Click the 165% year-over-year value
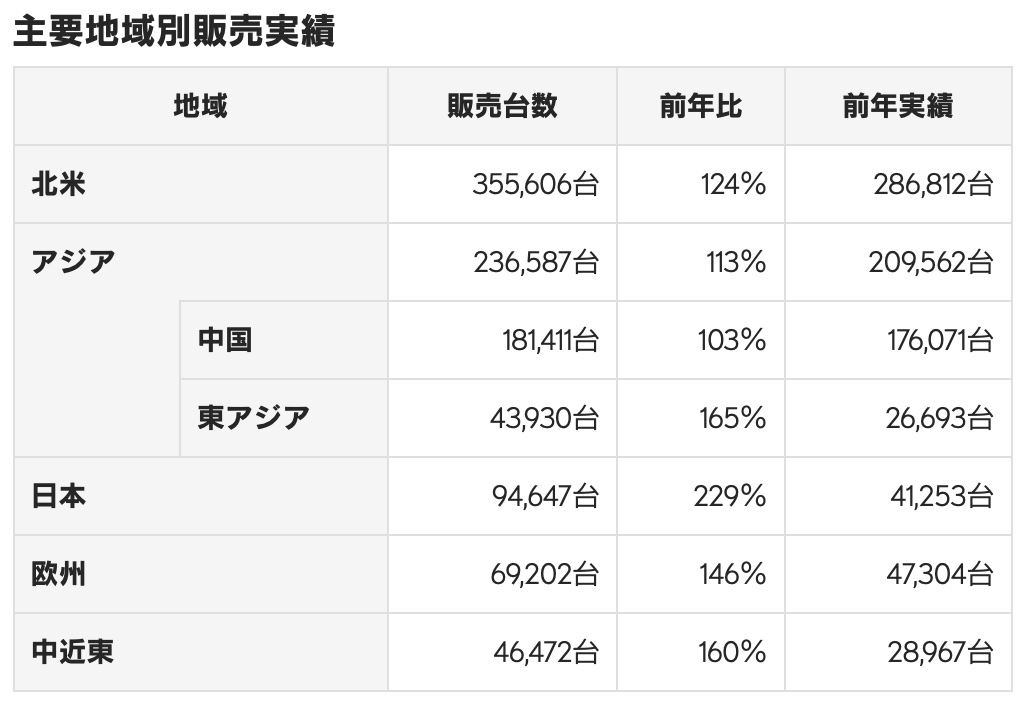The image size is (1032, 708). (732, 418)
